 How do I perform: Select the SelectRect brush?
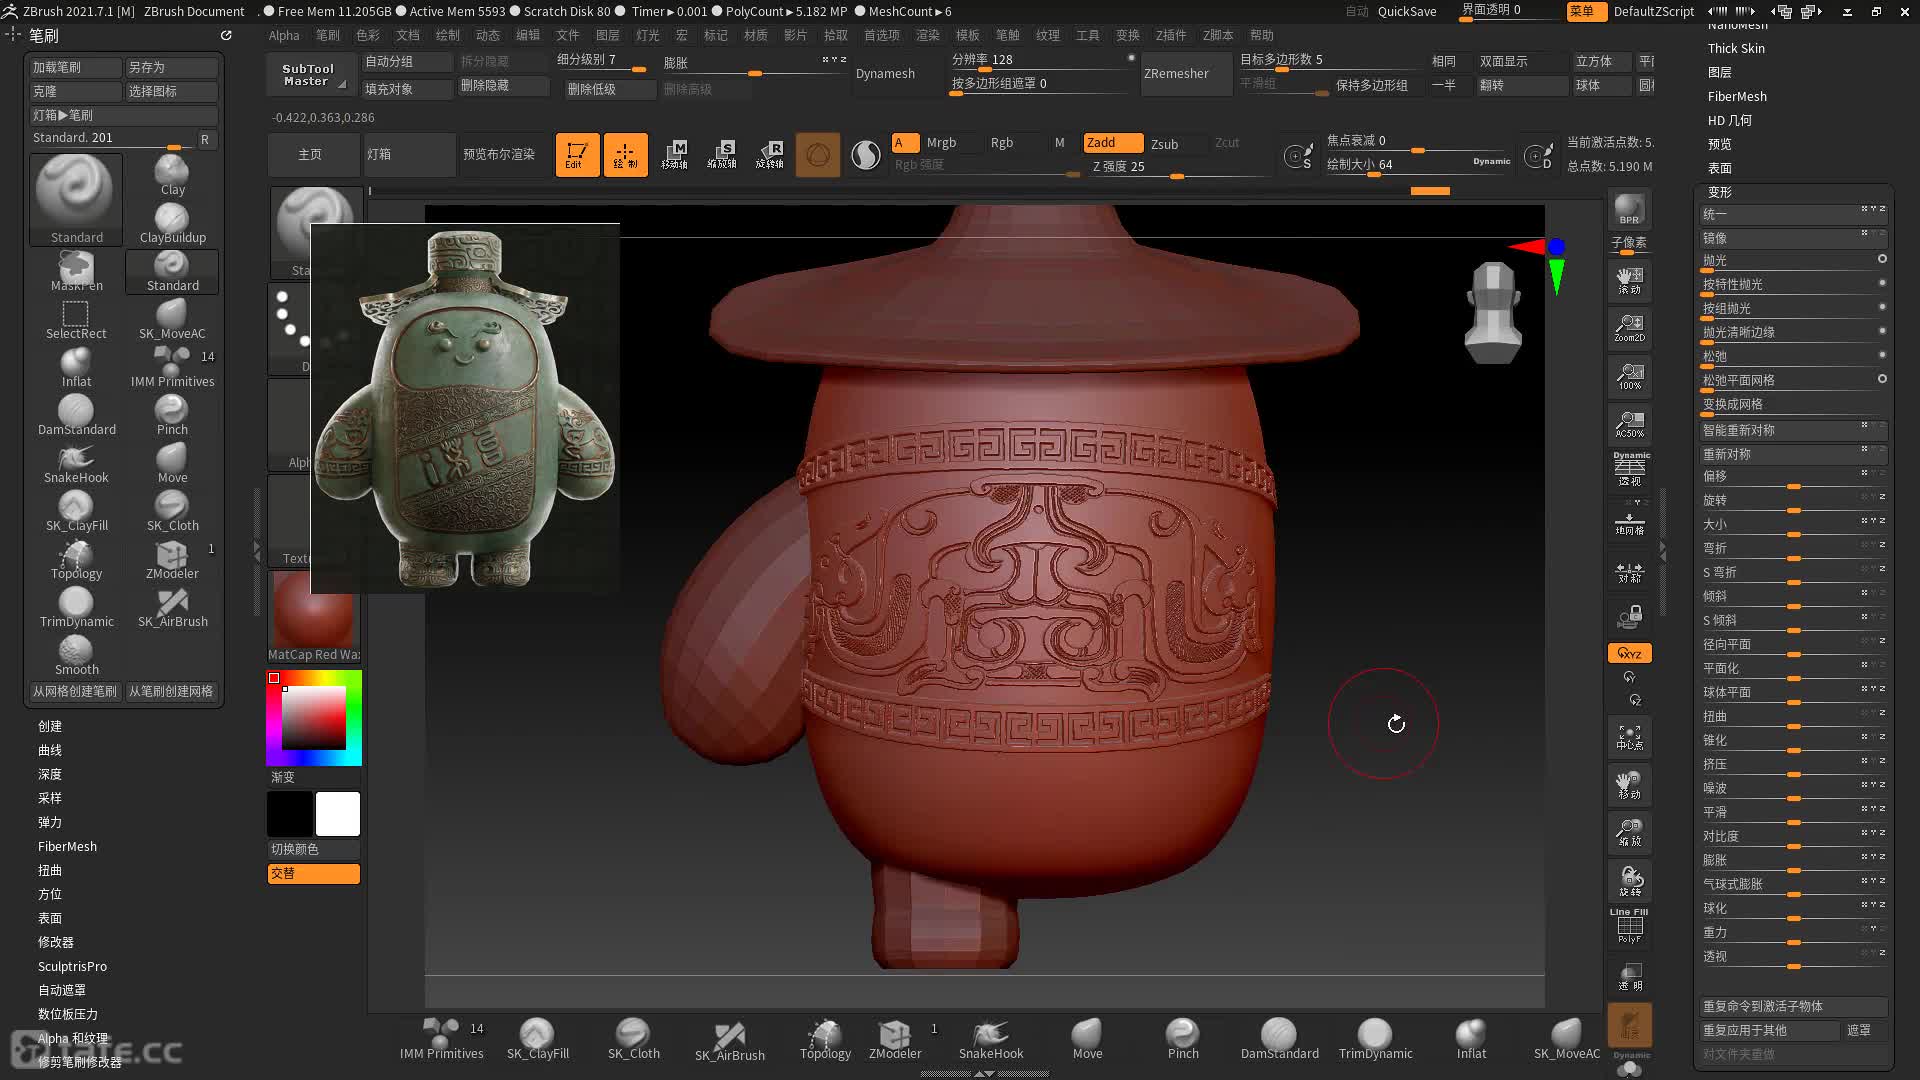(76, 319)
